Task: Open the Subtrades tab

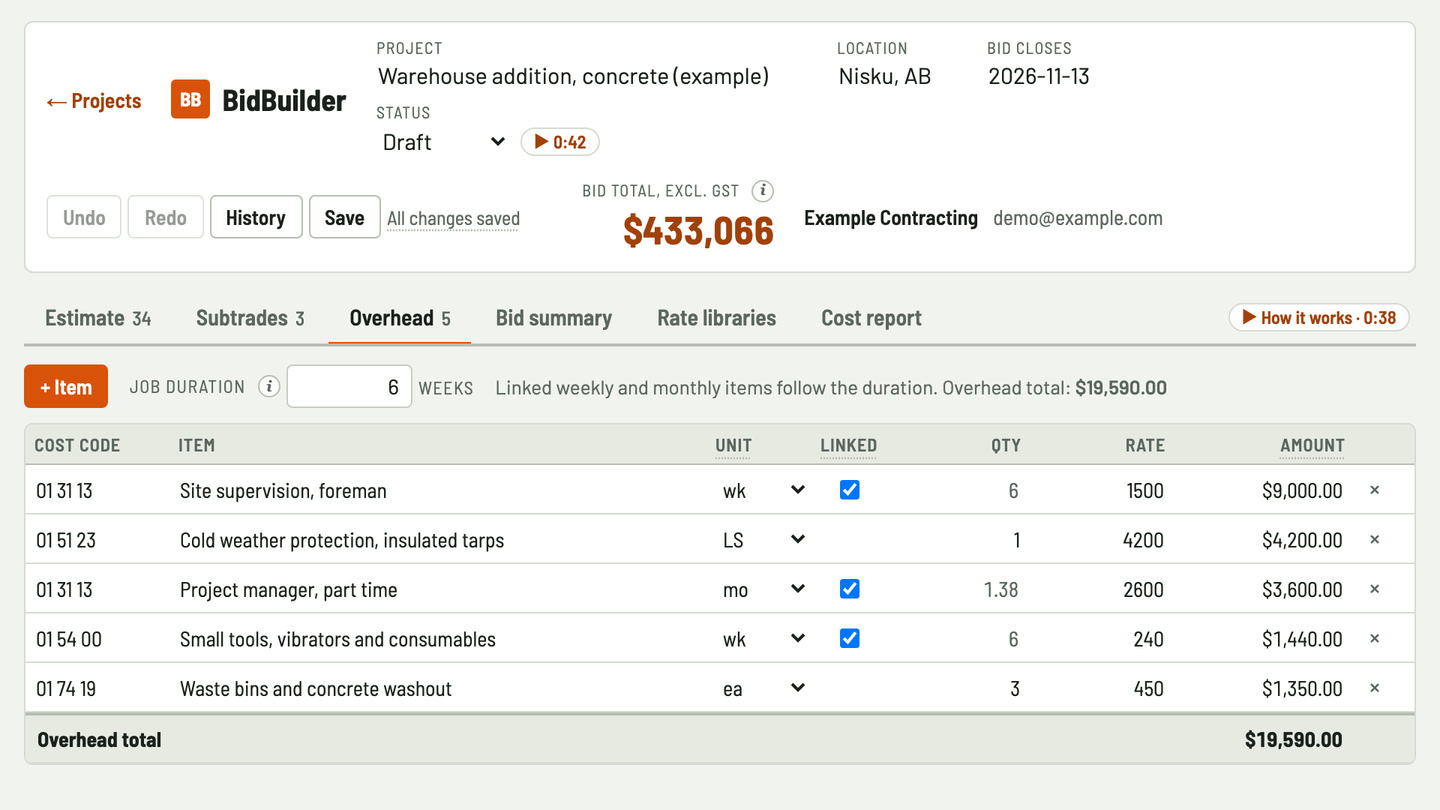Action: pyautogui.click(x=250, y=318)
